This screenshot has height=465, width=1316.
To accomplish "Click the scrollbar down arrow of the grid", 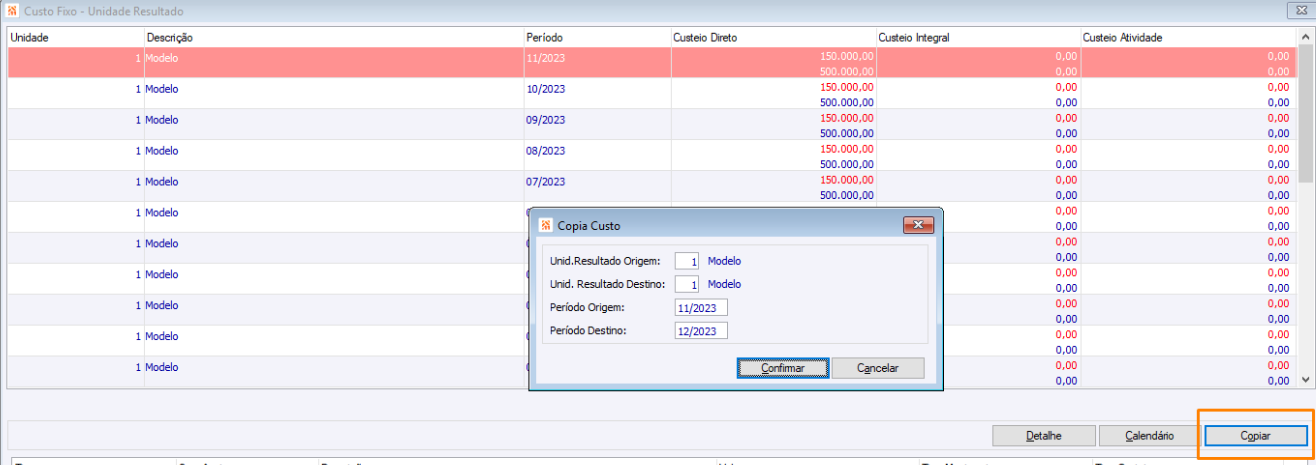I will pos(1305,380).
